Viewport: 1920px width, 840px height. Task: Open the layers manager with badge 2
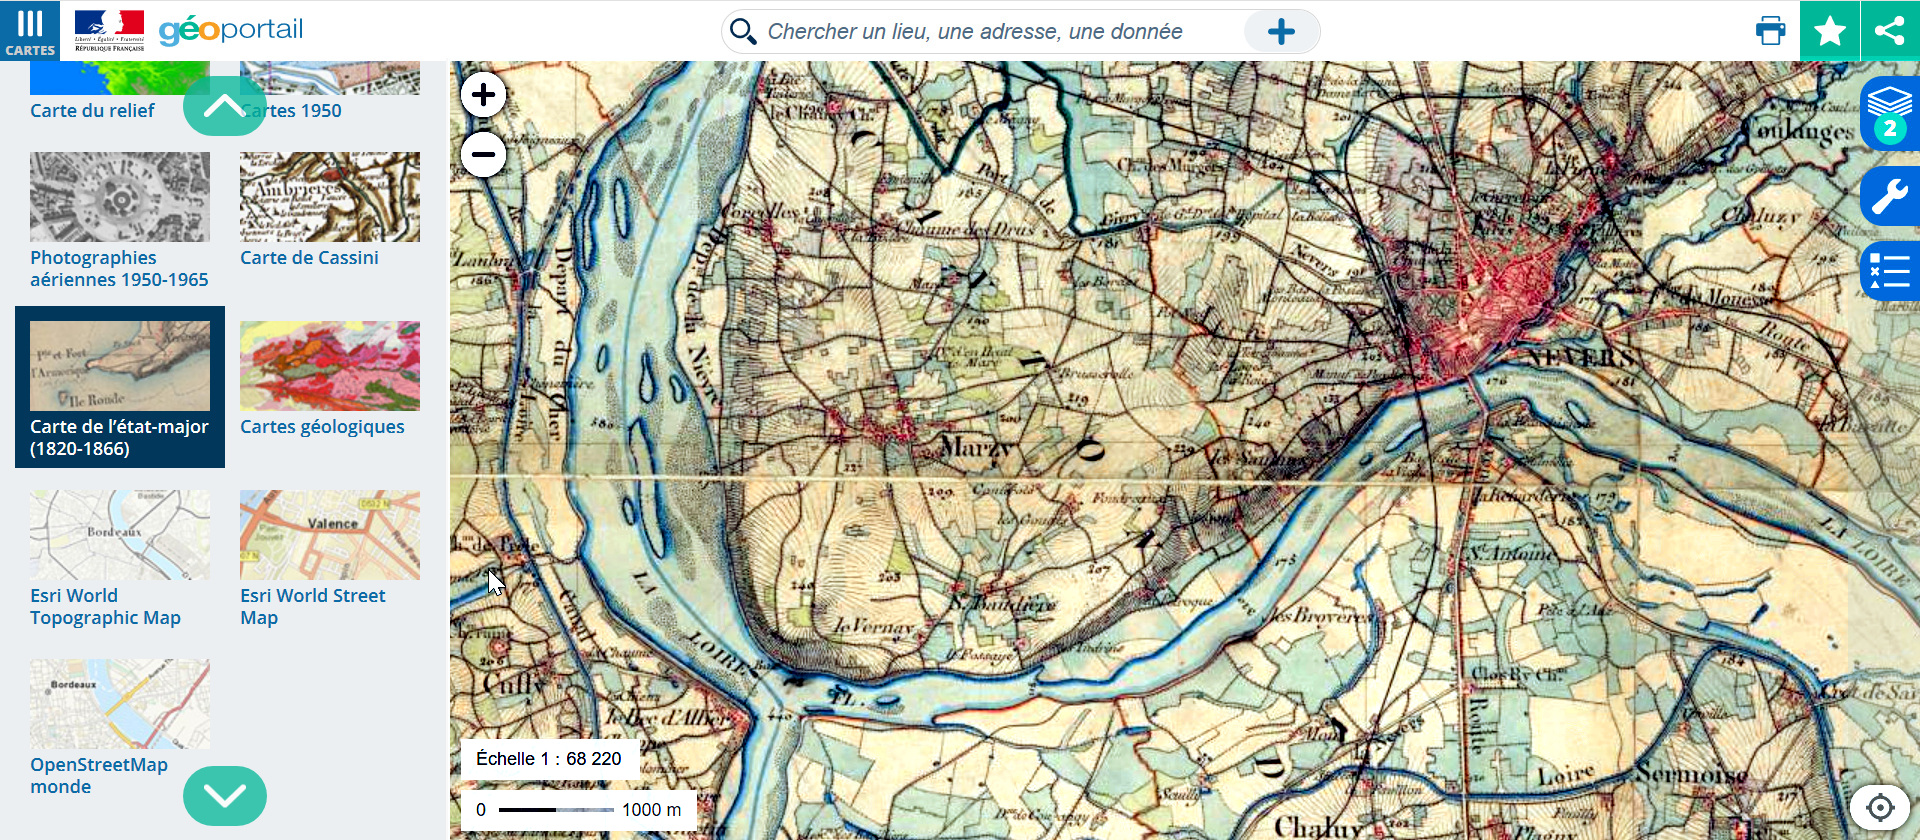pos(1890,113)
